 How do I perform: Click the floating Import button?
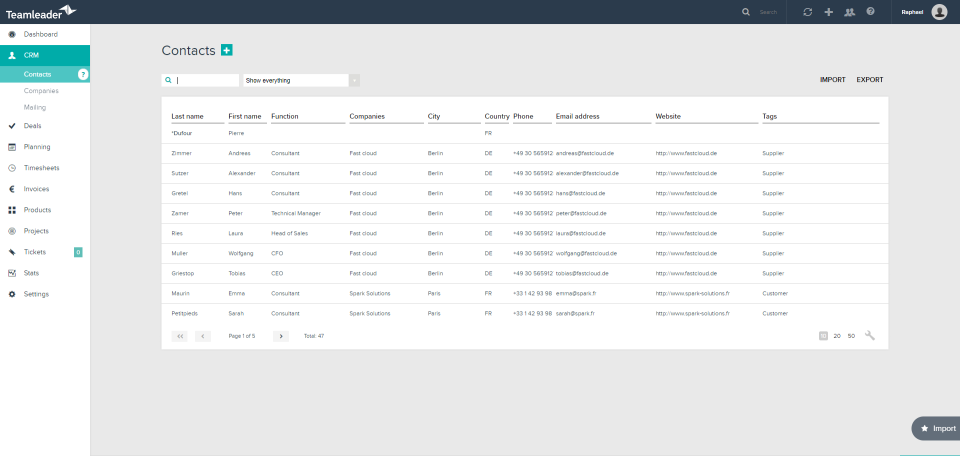[x=936, y=428]
